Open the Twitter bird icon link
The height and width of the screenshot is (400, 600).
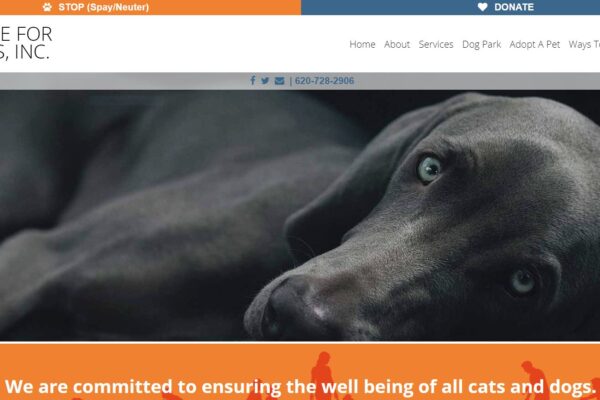[x=265, y=80]
